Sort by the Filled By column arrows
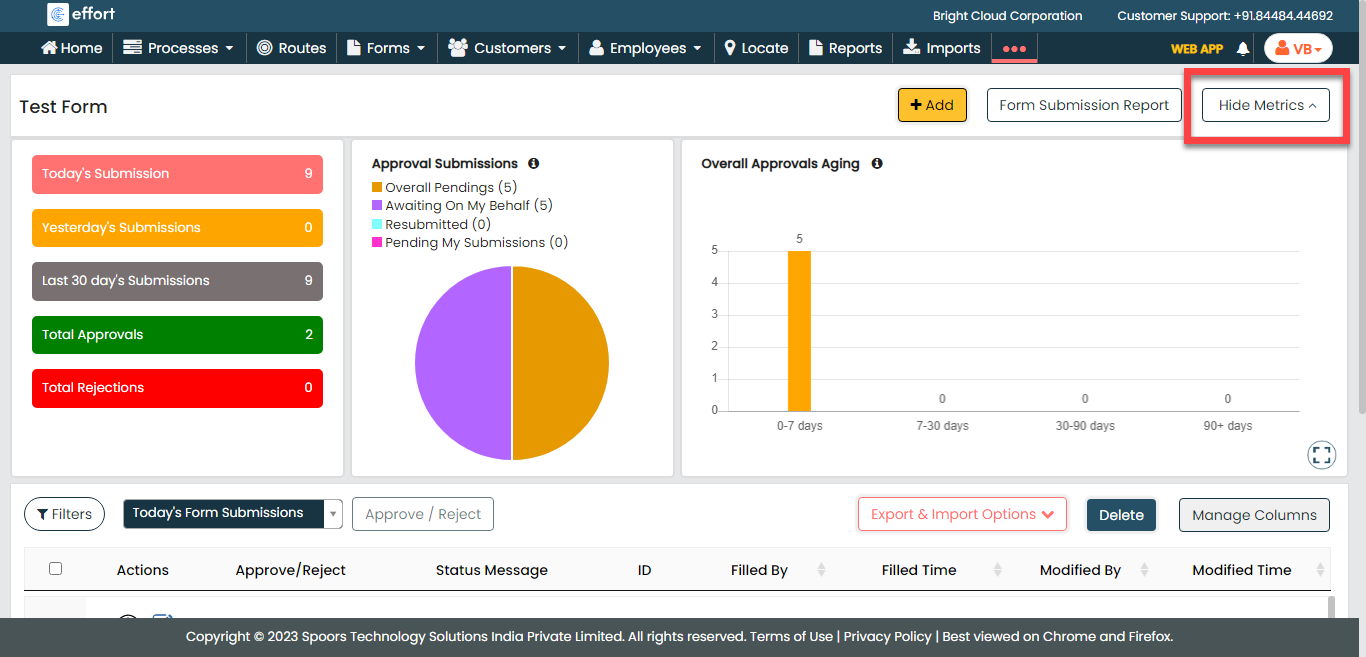The image size is (1366, 657). (821, 570)
